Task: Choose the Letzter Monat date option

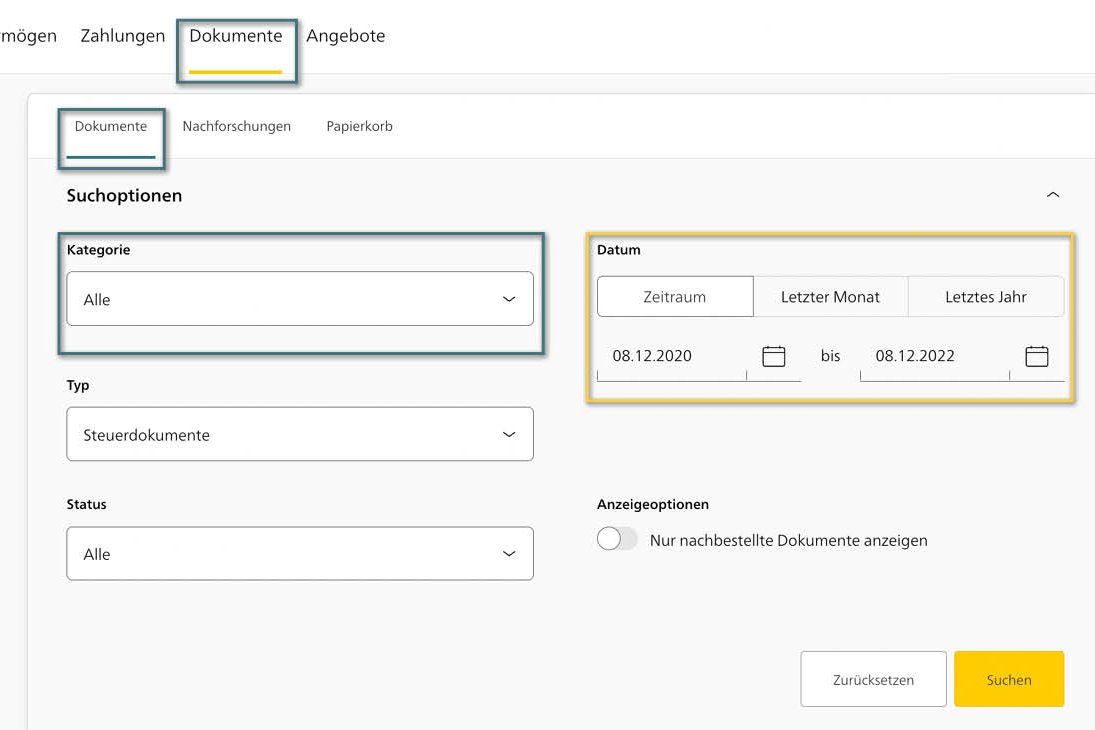Action: point(830,297)
